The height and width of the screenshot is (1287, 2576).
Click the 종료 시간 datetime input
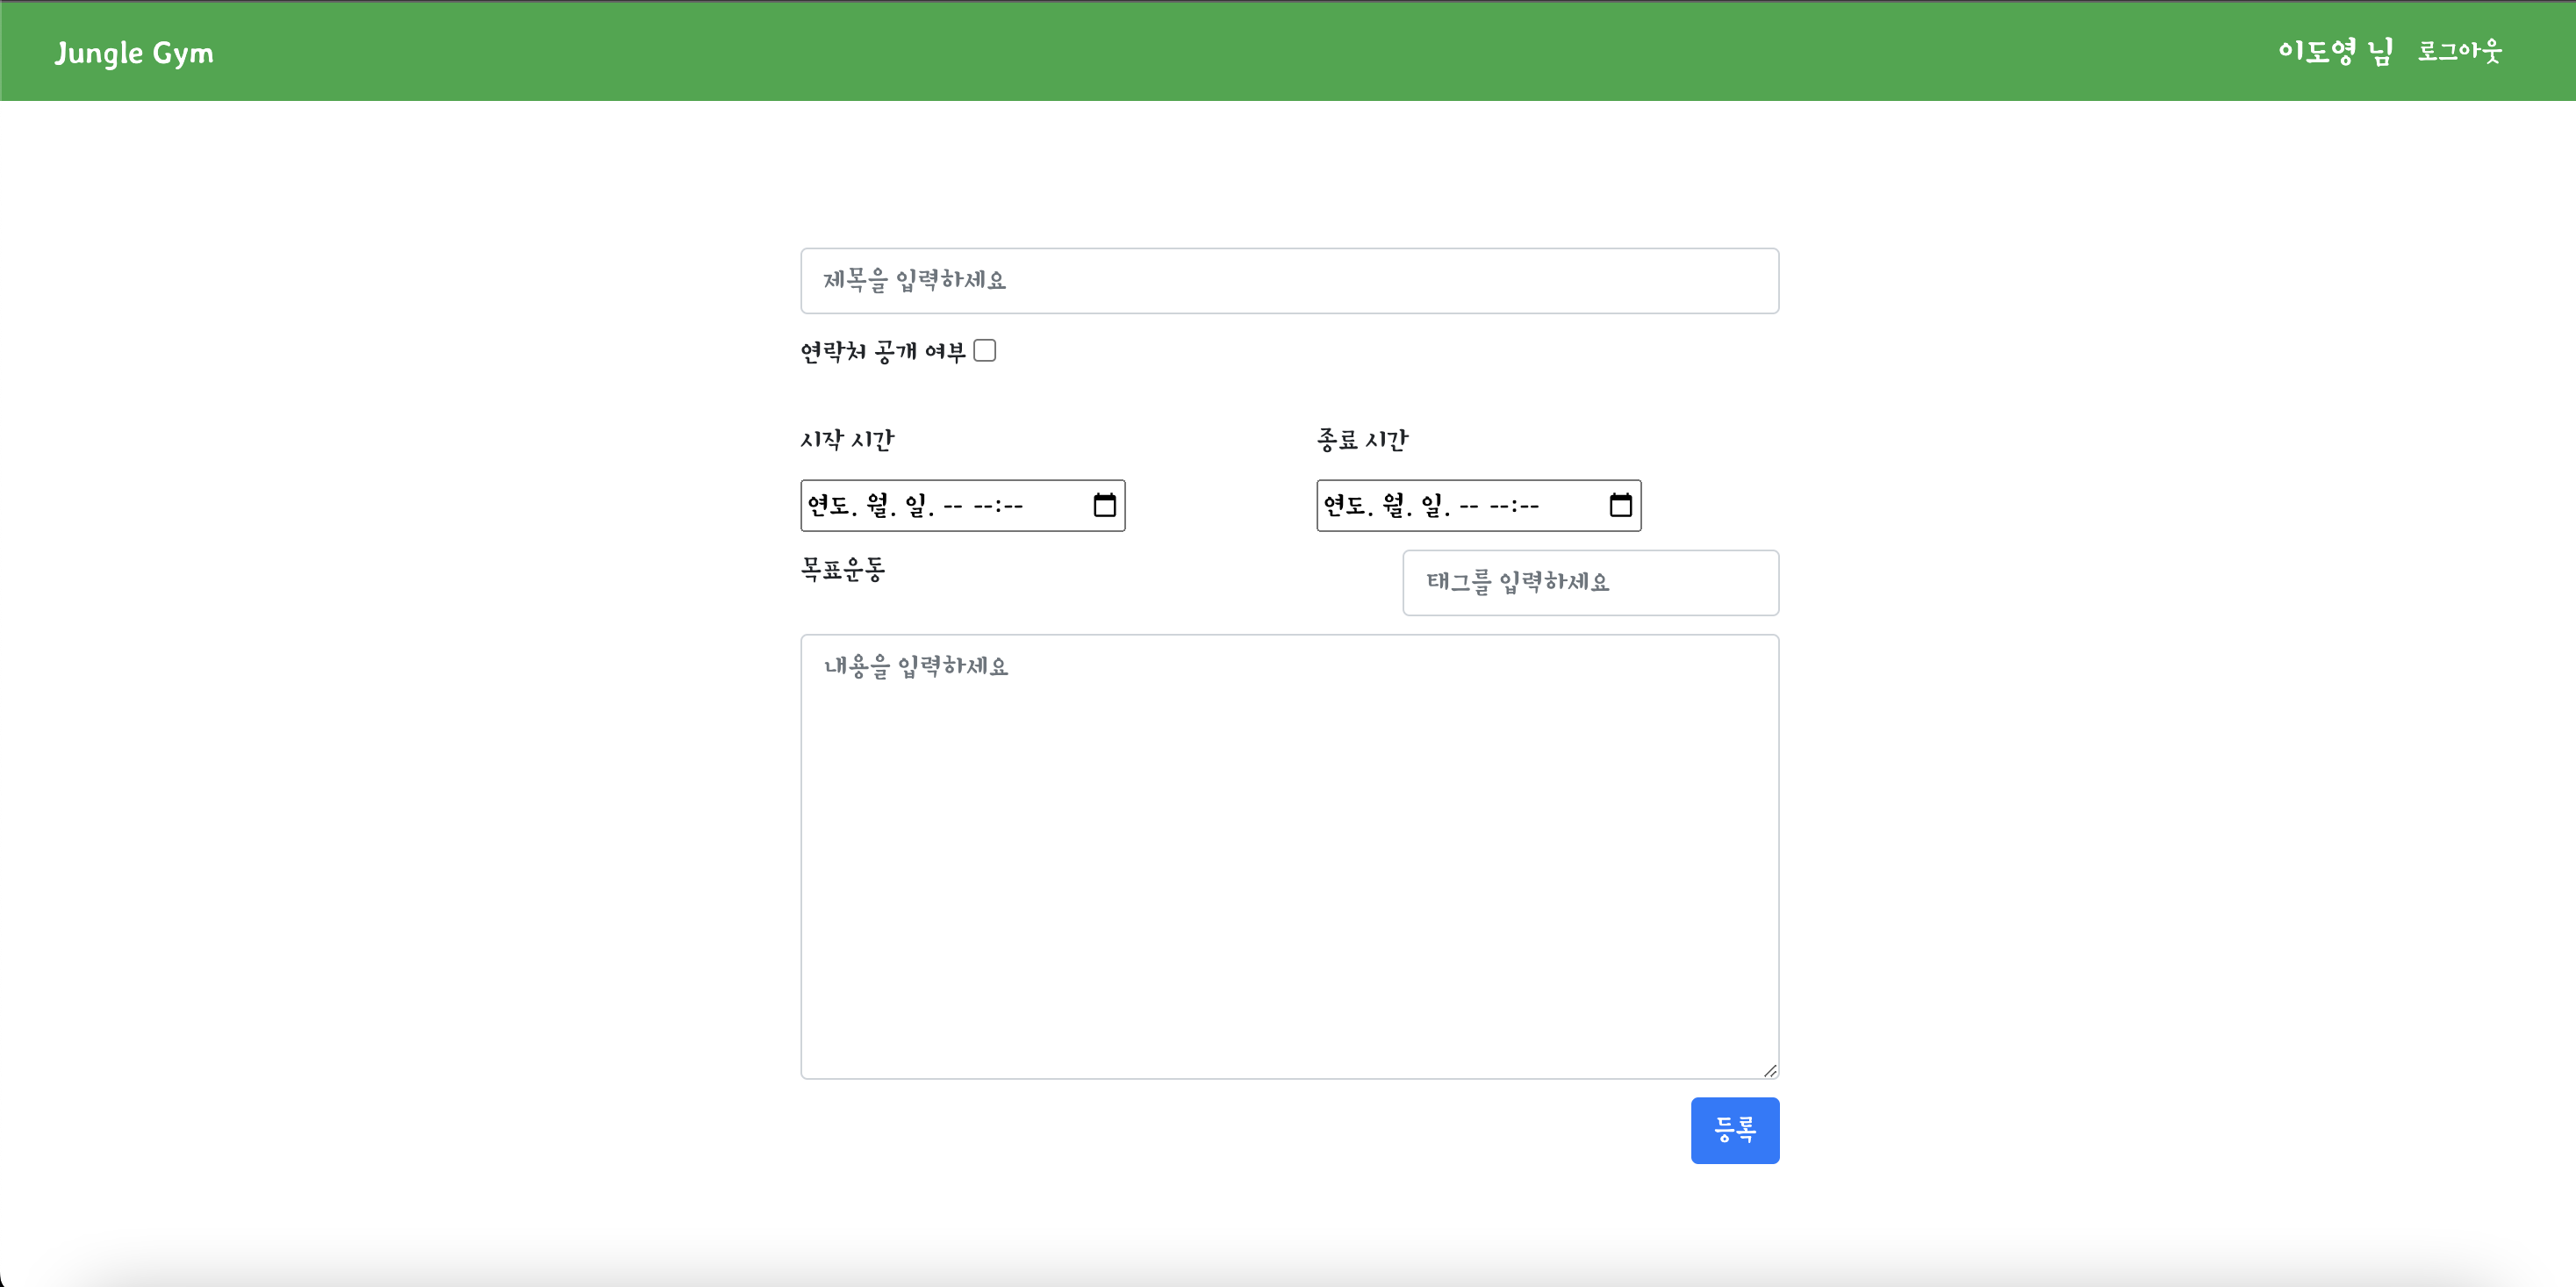click(x=1479, y=505)
